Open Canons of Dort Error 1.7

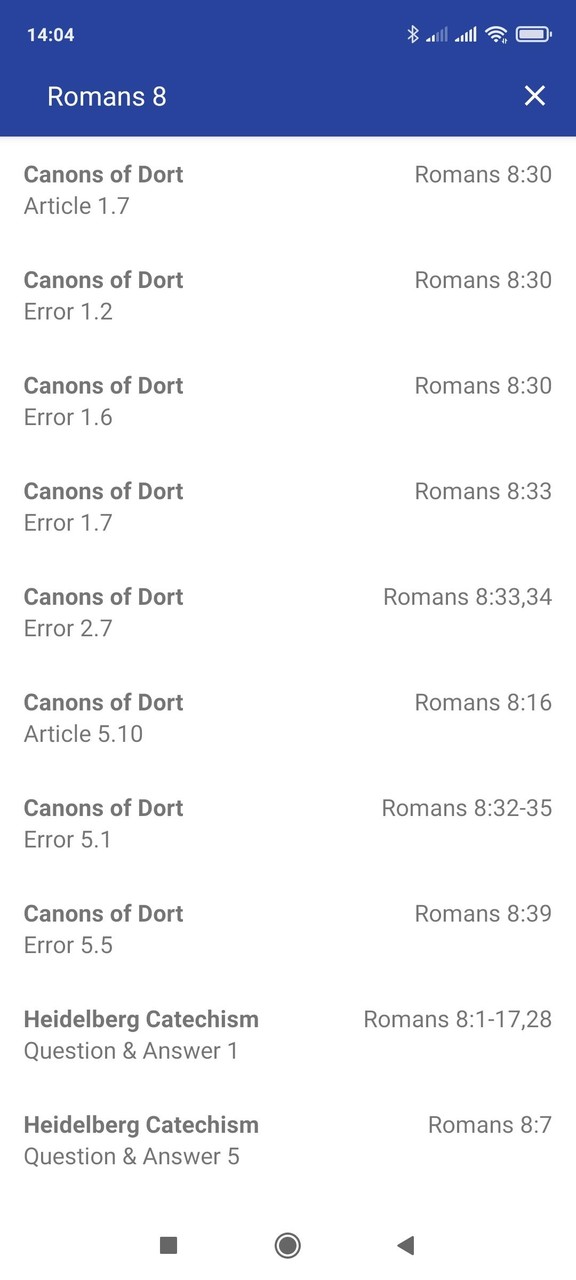coord(288,506)
